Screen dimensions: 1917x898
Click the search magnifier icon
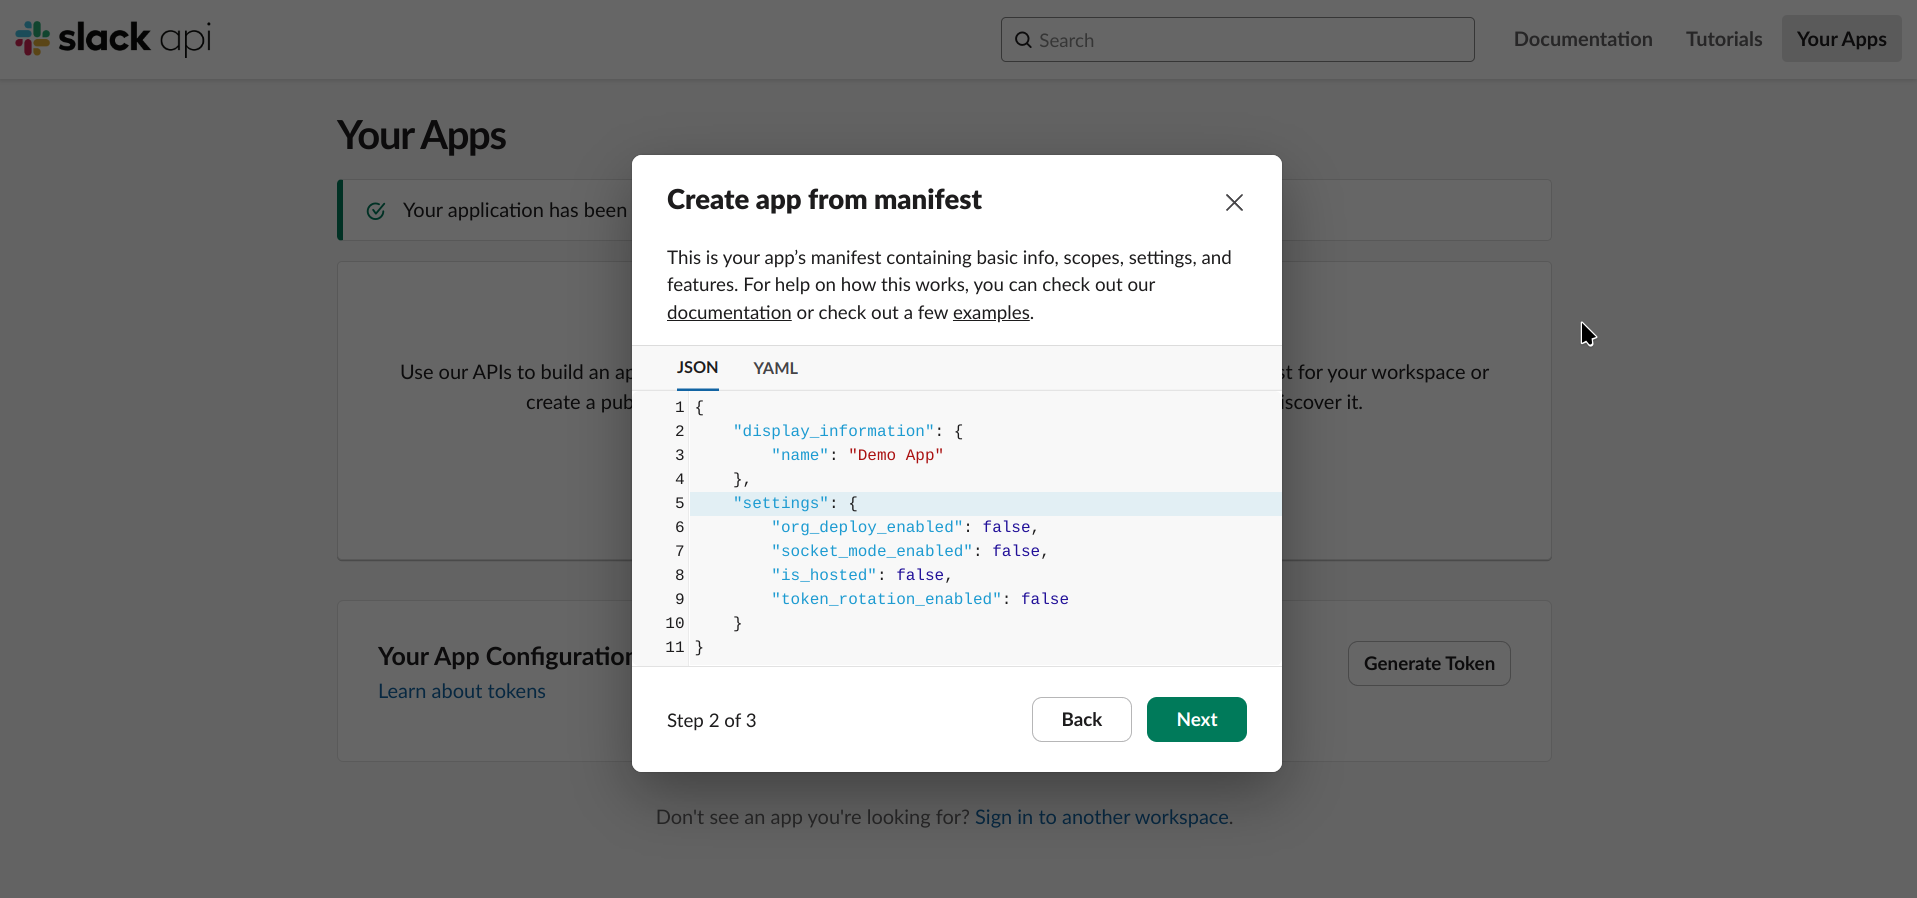tap(1023, 40)
